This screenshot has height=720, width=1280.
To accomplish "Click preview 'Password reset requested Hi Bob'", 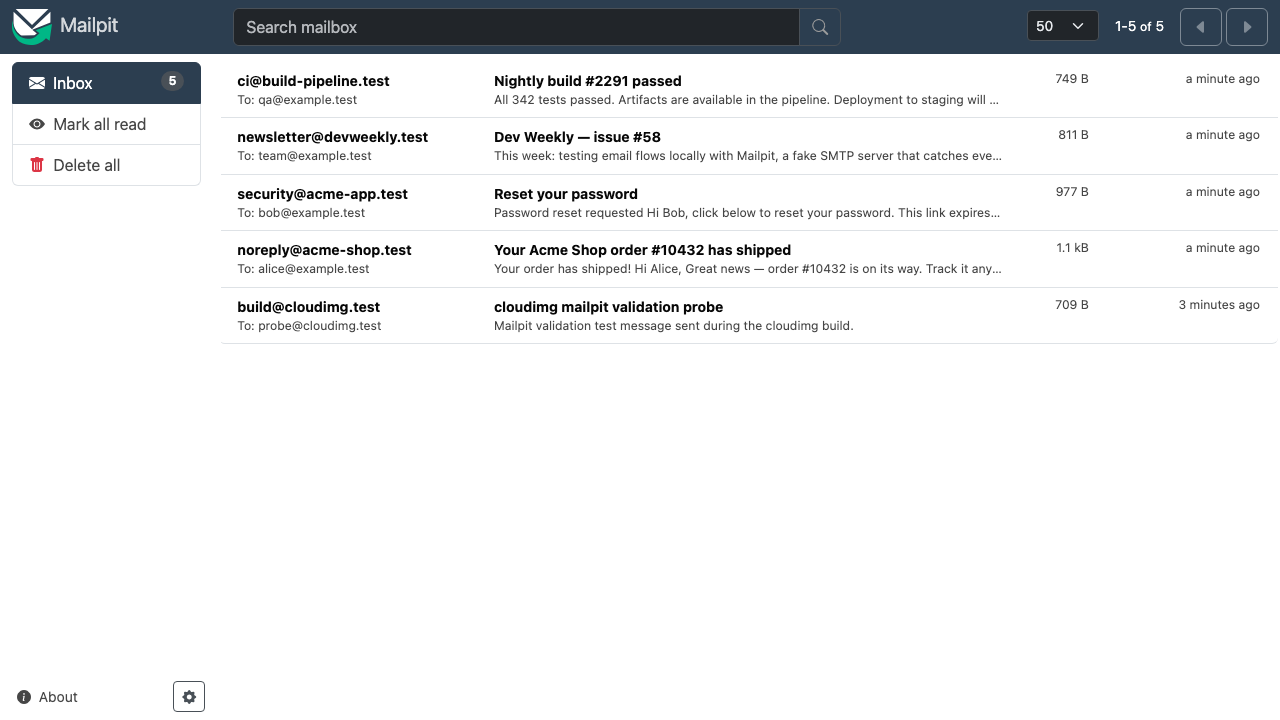I will pyautogui.click(x=591, y=213).
